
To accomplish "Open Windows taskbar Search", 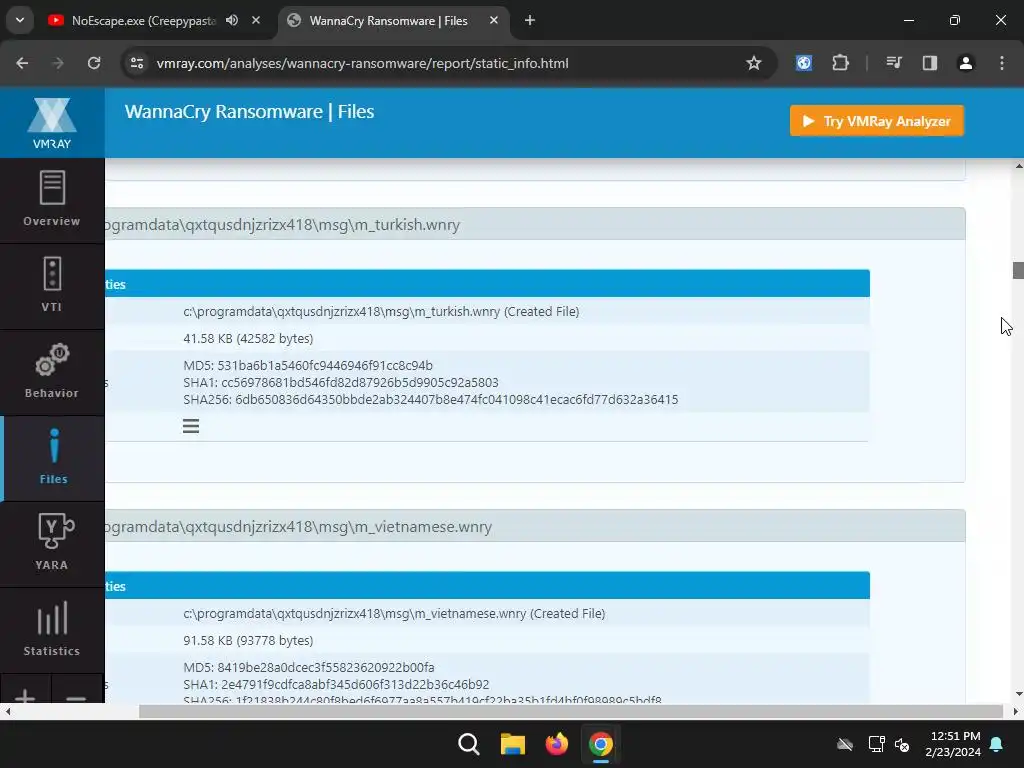I will click(468, 744).
